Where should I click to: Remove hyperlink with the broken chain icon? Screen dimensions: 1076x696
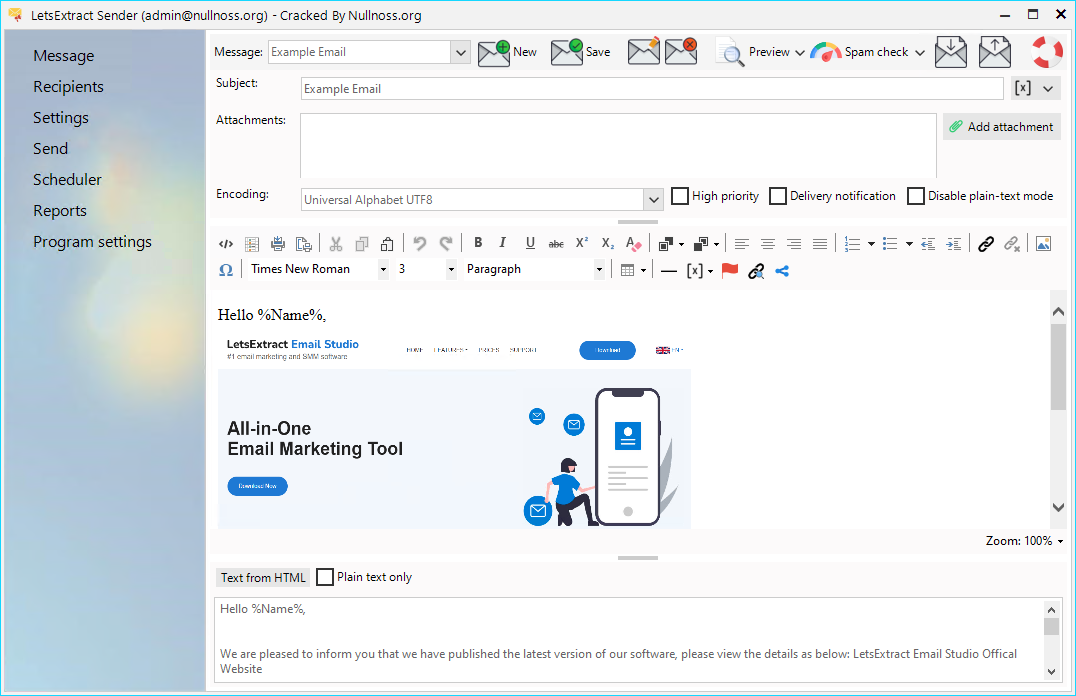1012,244
